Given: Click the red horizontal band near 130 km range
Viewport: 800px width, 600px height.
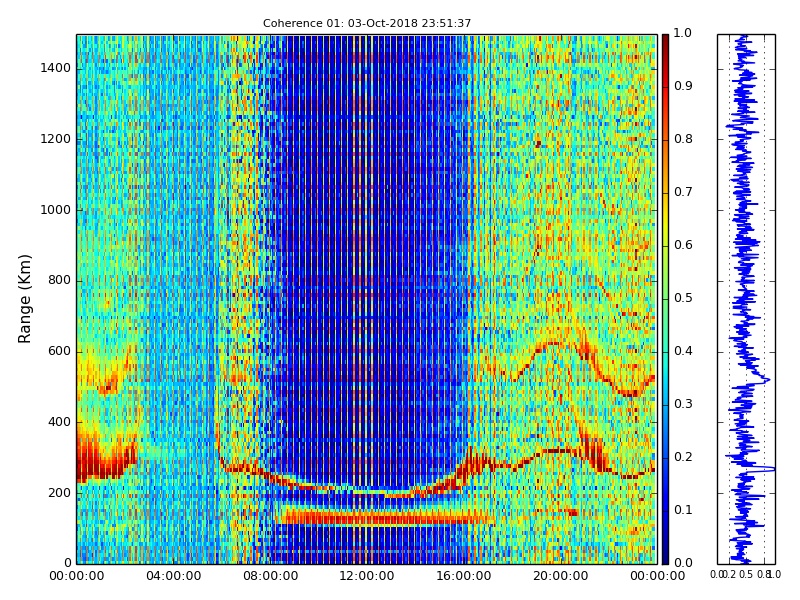Looking at the screenshot, I should pos(385,517).
